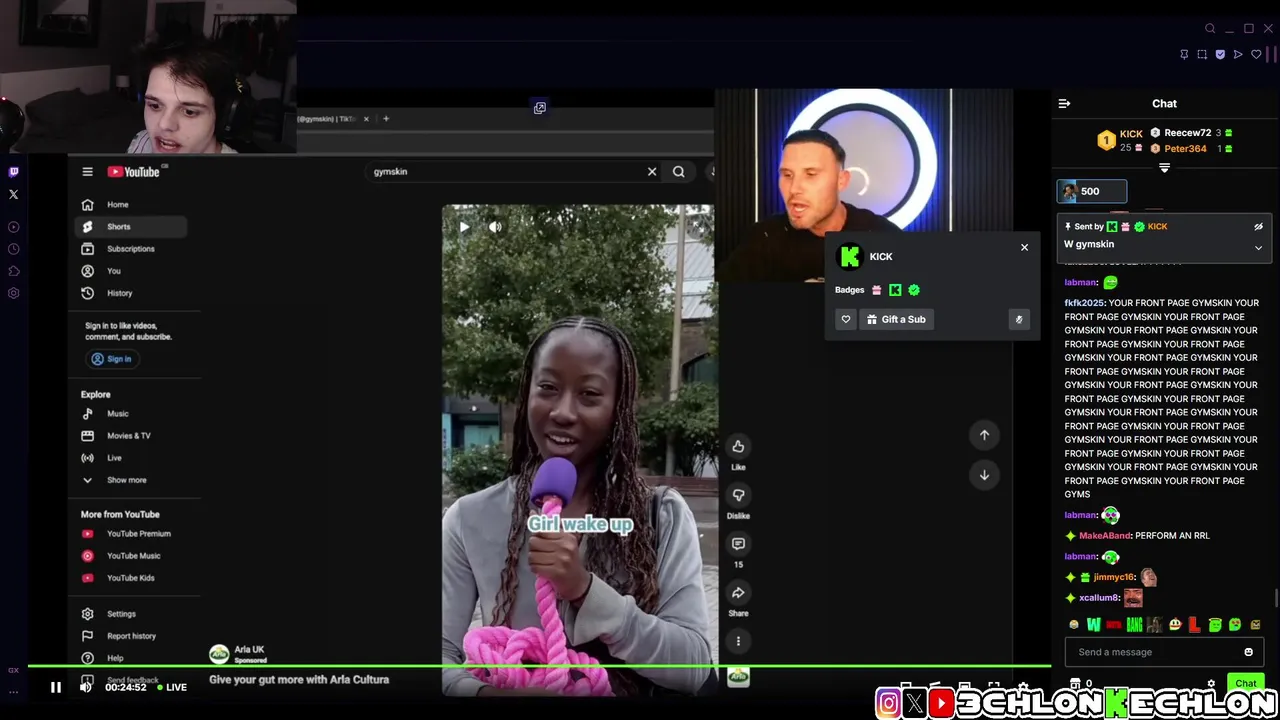The image size is (1280, 720).
Task: Click the YouTube Sign in button
Action: (x=111, y=359)
